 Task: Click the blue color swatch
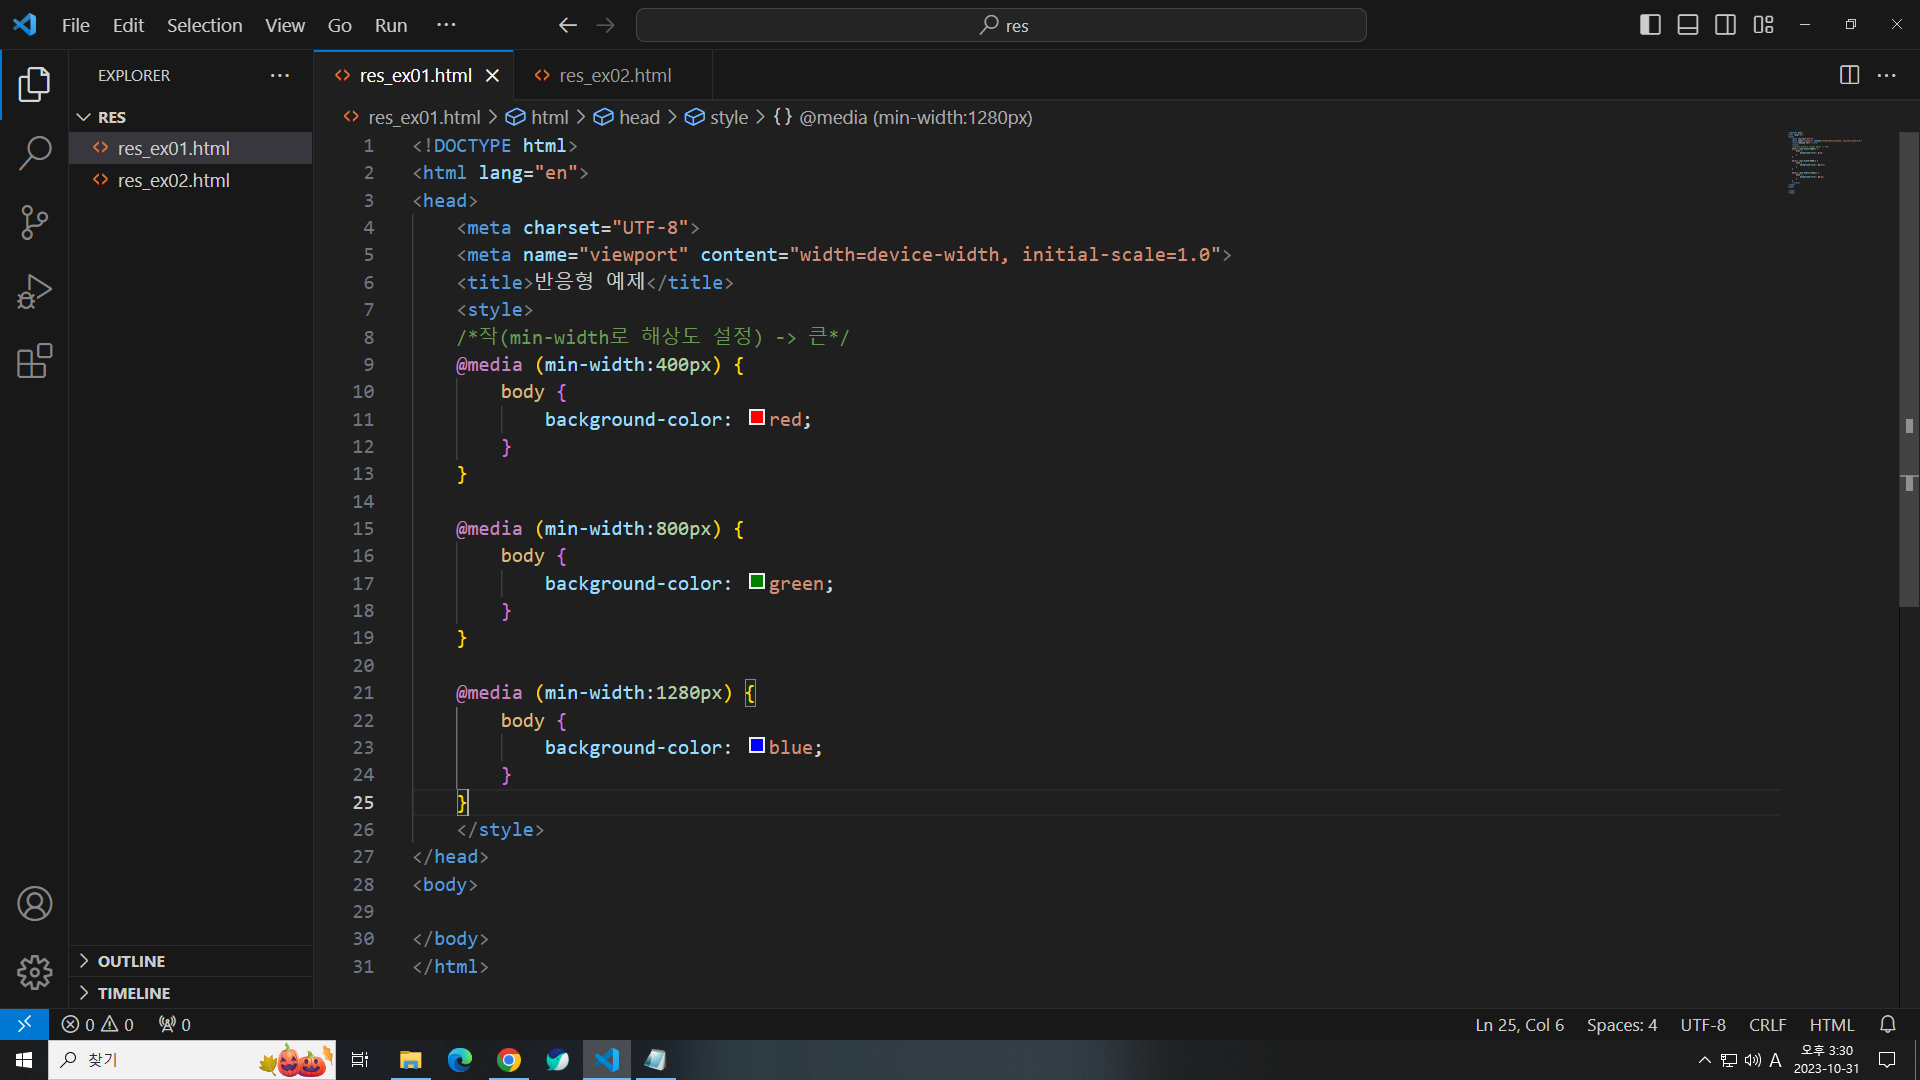(x=757, y=746)
